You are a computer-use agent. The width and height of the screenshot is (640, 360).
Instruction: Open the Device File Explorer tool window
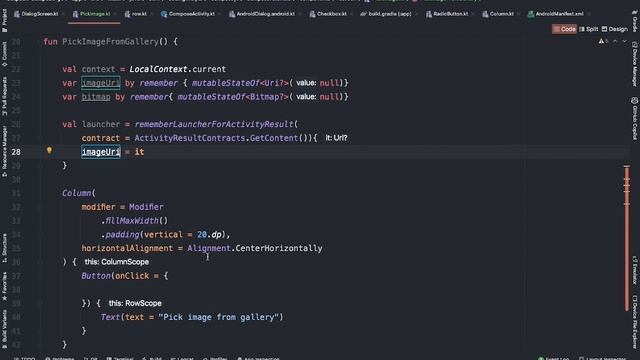635,322
